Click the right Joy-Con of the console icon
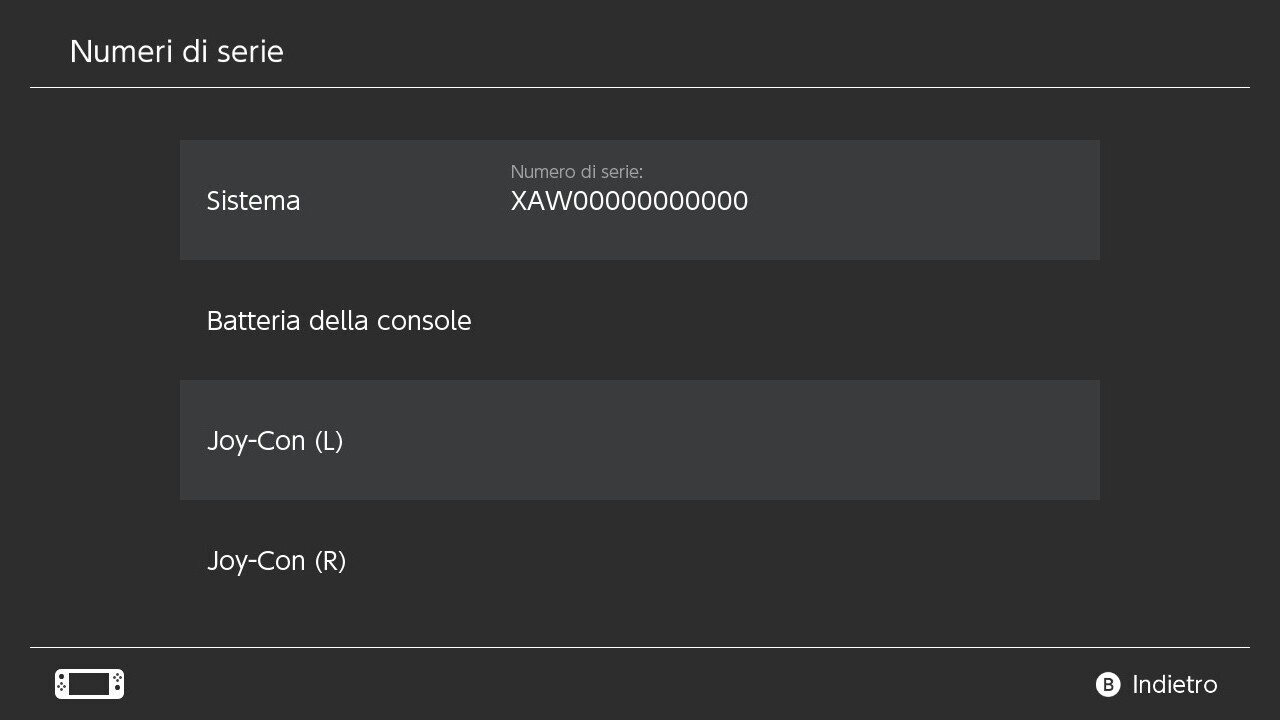Screen dimensions: 1280x720 117,684
